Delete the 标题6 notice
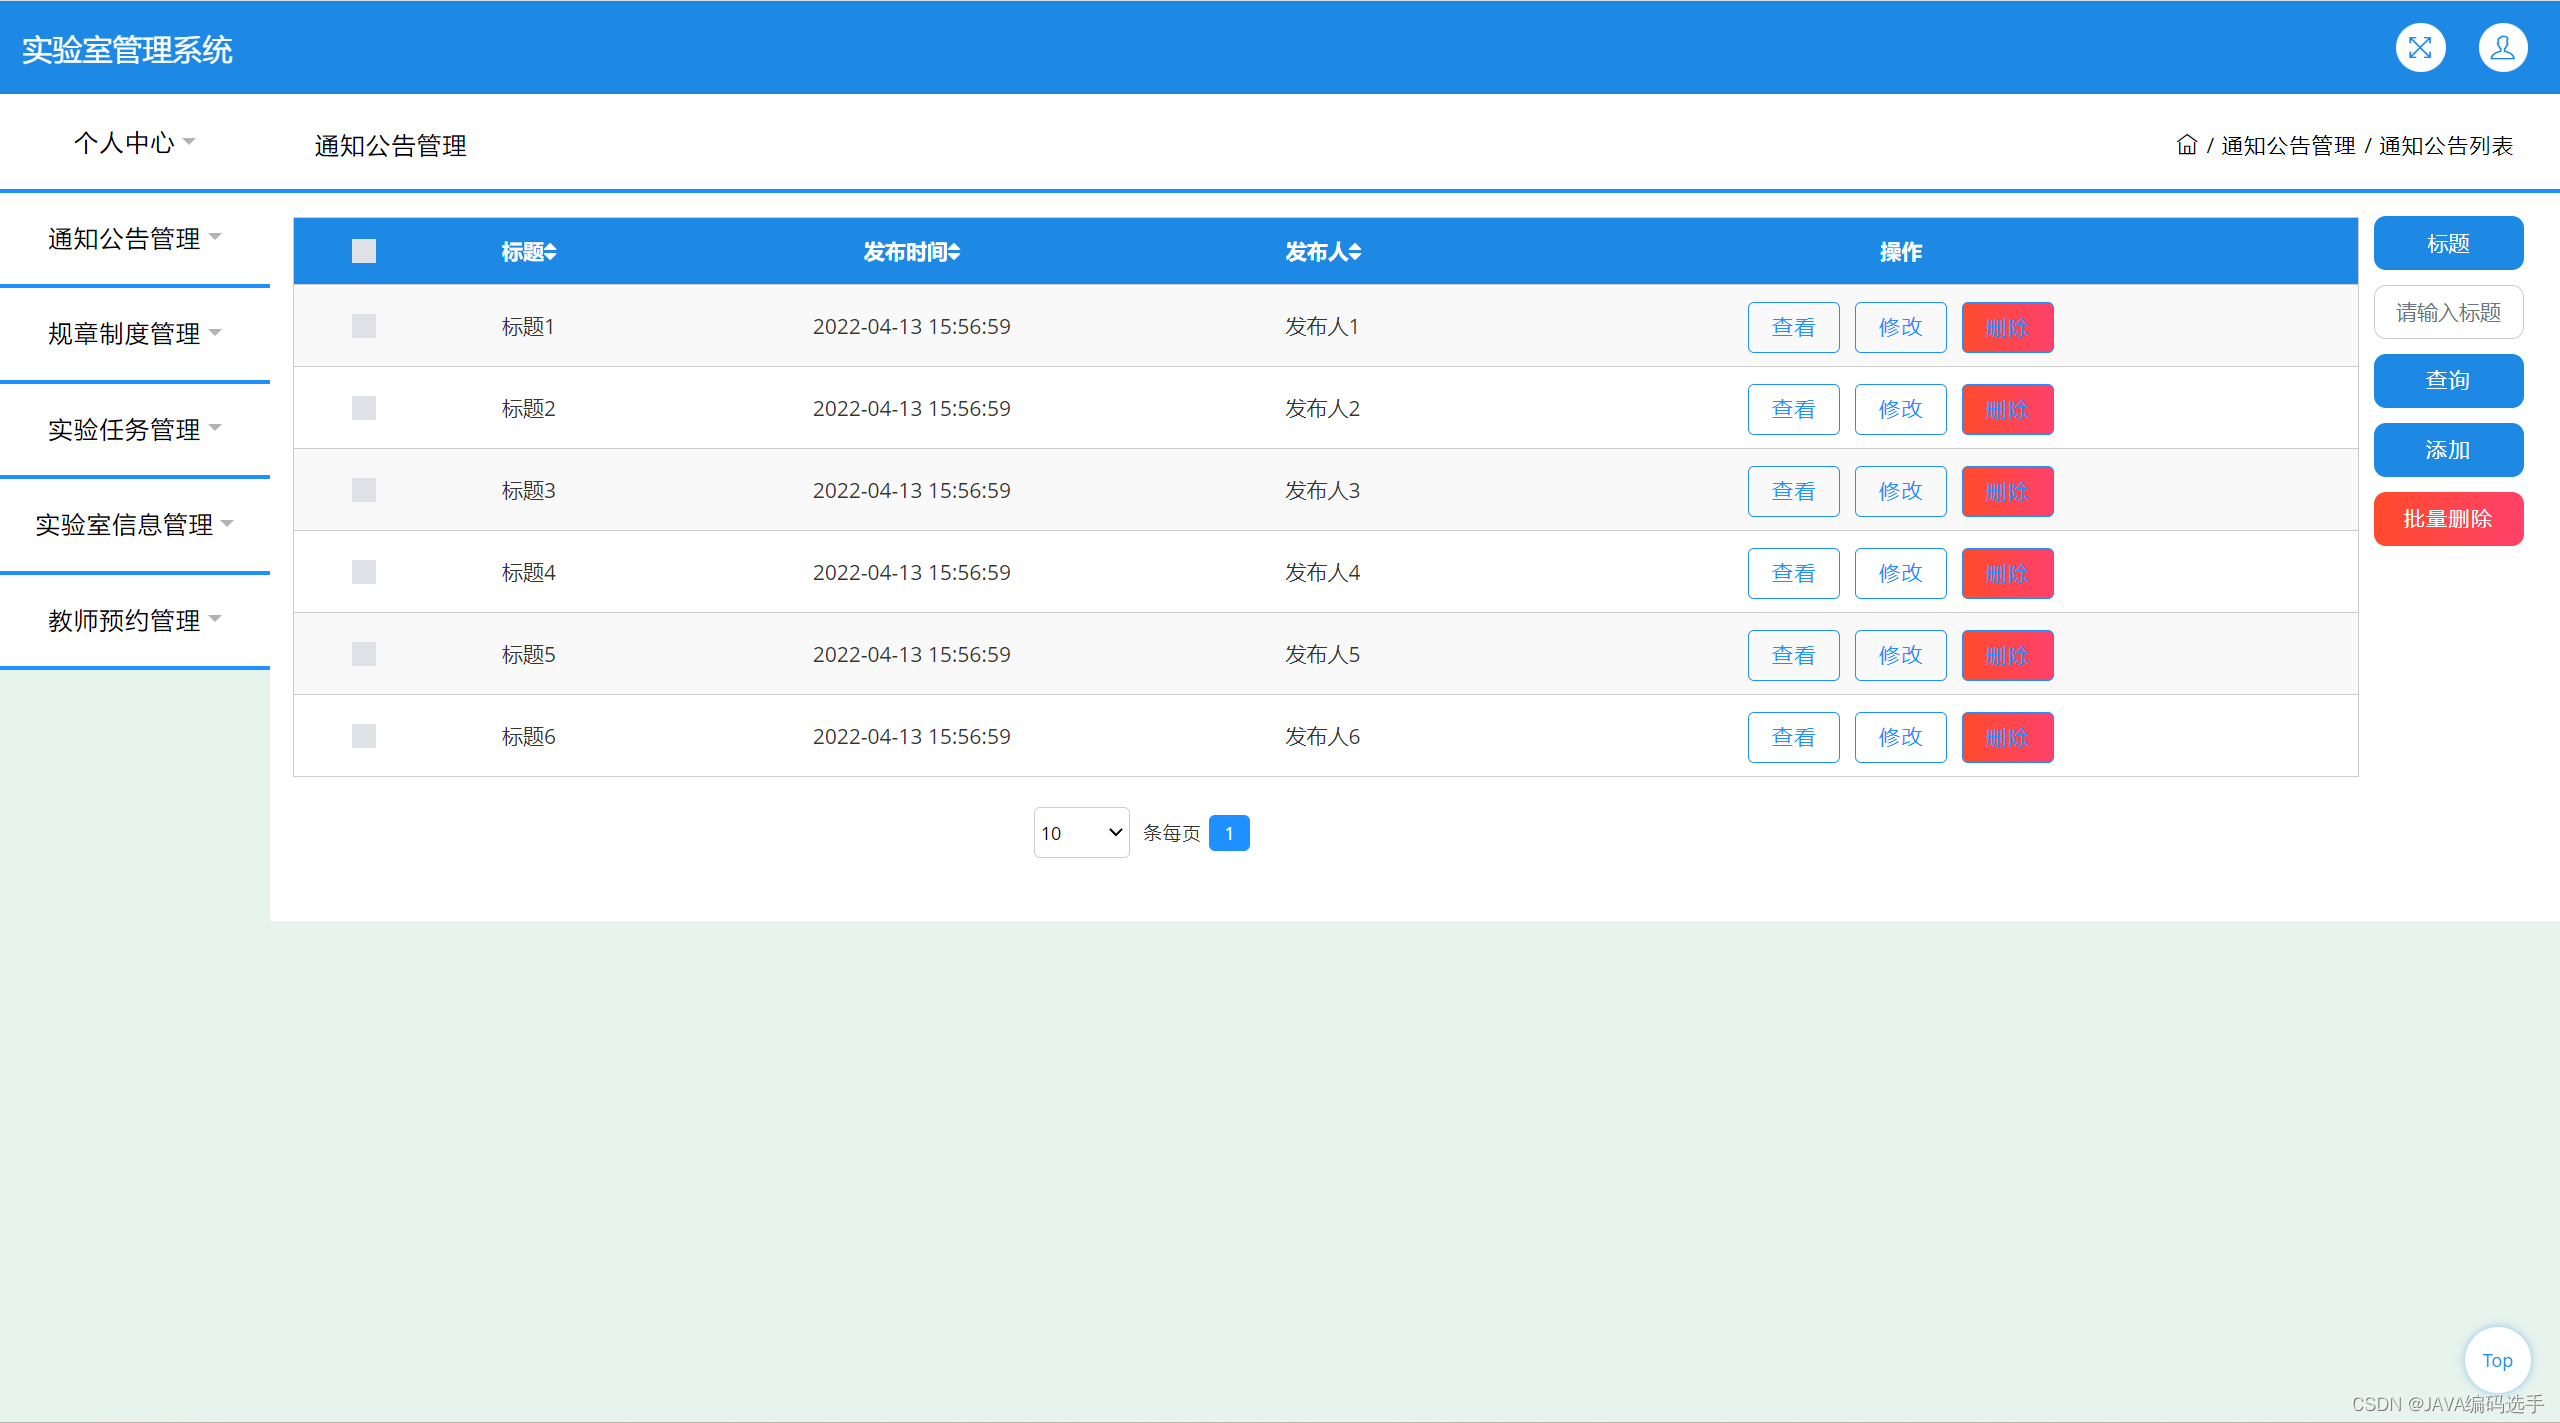Viewport: 2560px width, 1423px height. click(2008, 737)
